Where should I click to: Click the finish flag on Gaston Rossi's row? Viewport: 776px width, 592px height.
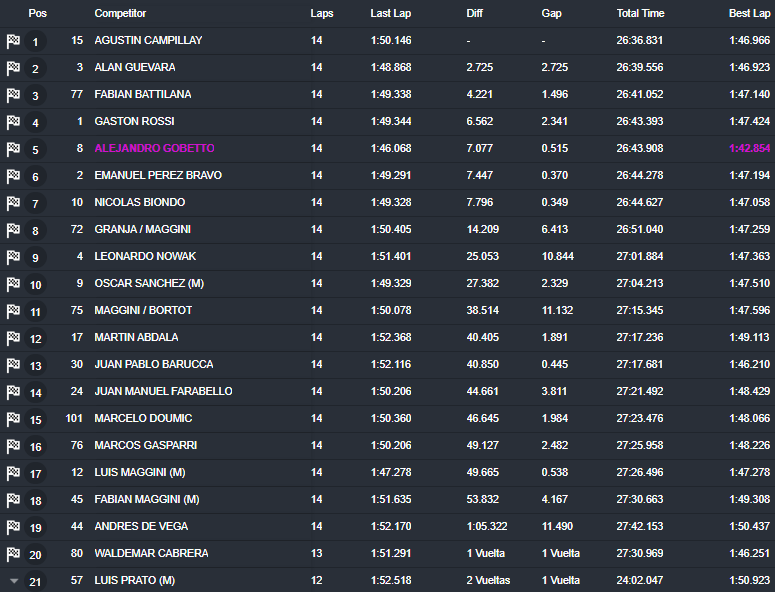pyautogui.click(x=13, y=122)
